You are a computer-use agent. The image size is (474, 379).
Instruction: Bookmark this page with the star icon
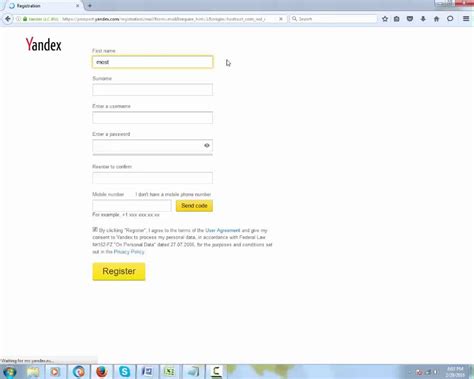tap(385, 19)
